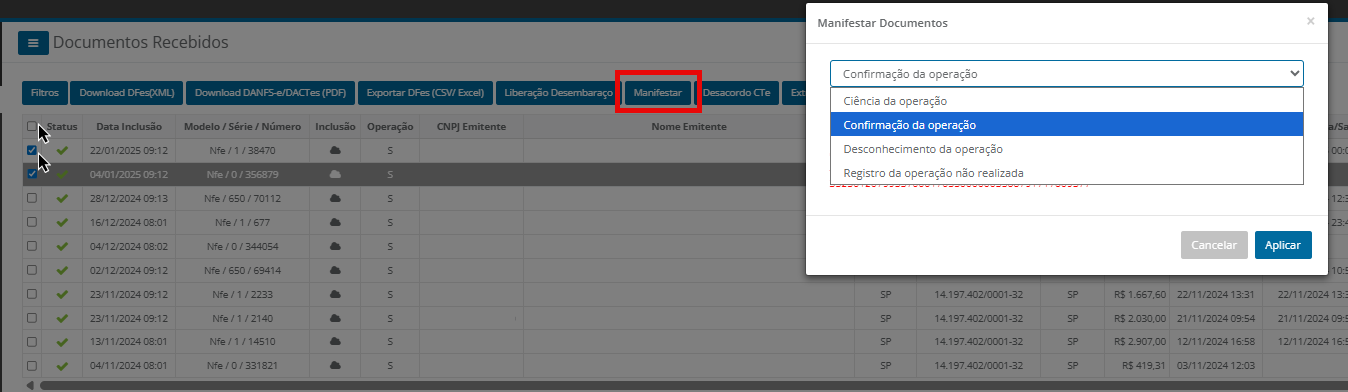Screen dimensions: 1348x392
Task: Click Desacordo CTe button
Action: click(737, 93)
